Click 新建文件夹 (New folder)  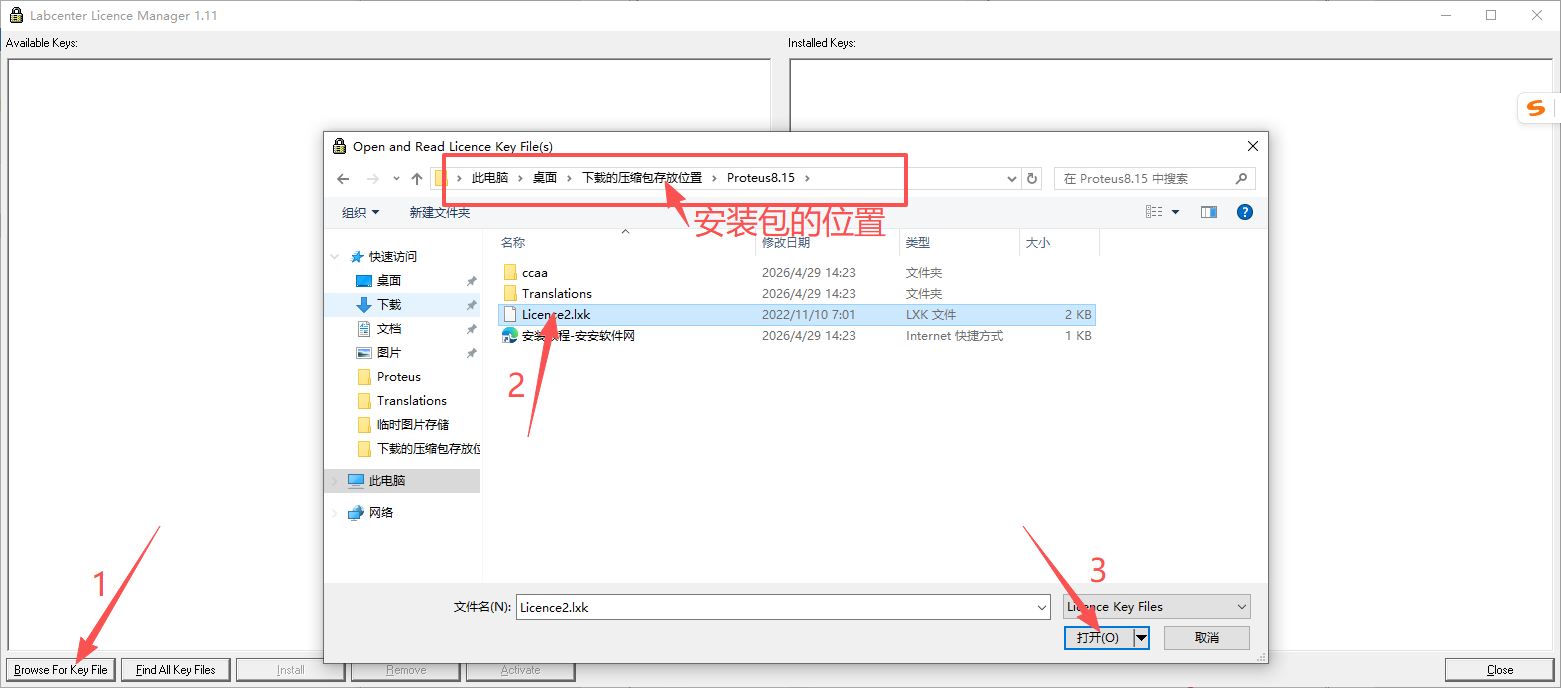(440, 212)
